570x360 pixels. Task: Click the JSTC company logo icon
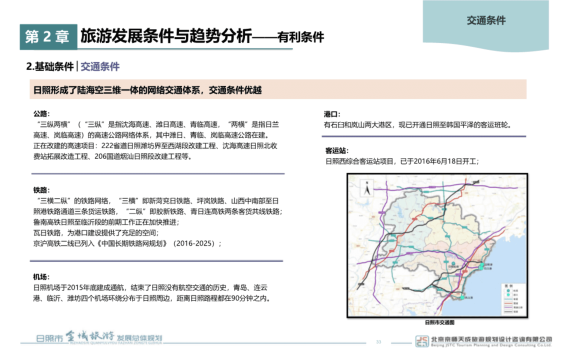click(x=422, y=341)
